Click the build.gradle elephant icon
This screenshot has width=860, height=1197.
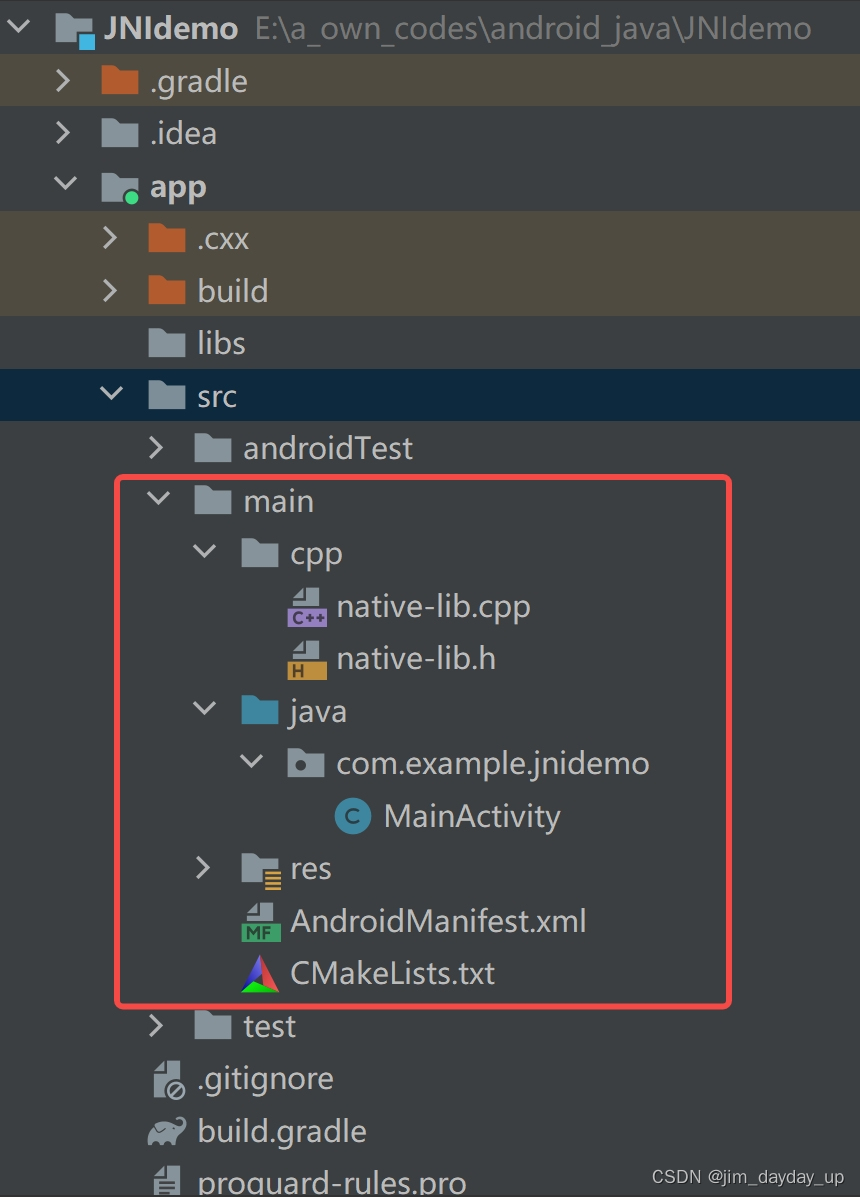tap(166, 1131)
